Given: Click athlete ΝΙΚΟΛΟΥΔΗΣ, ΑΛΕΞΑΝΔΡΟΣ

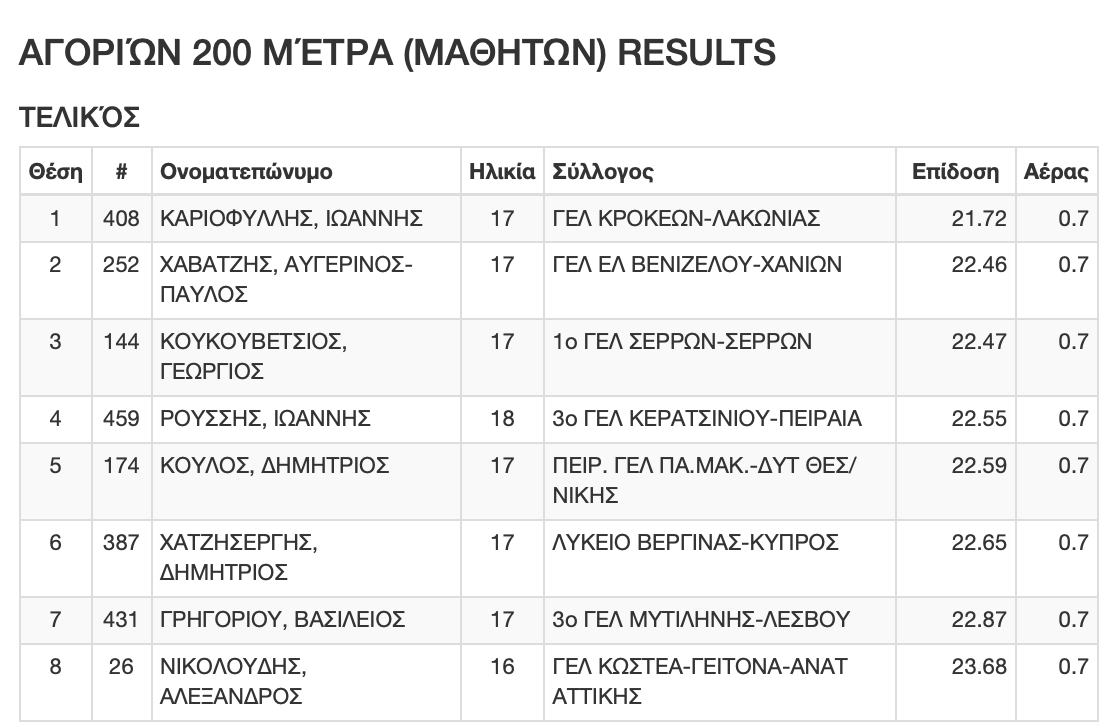Looking at the screenshot, I should click(232, 681).
